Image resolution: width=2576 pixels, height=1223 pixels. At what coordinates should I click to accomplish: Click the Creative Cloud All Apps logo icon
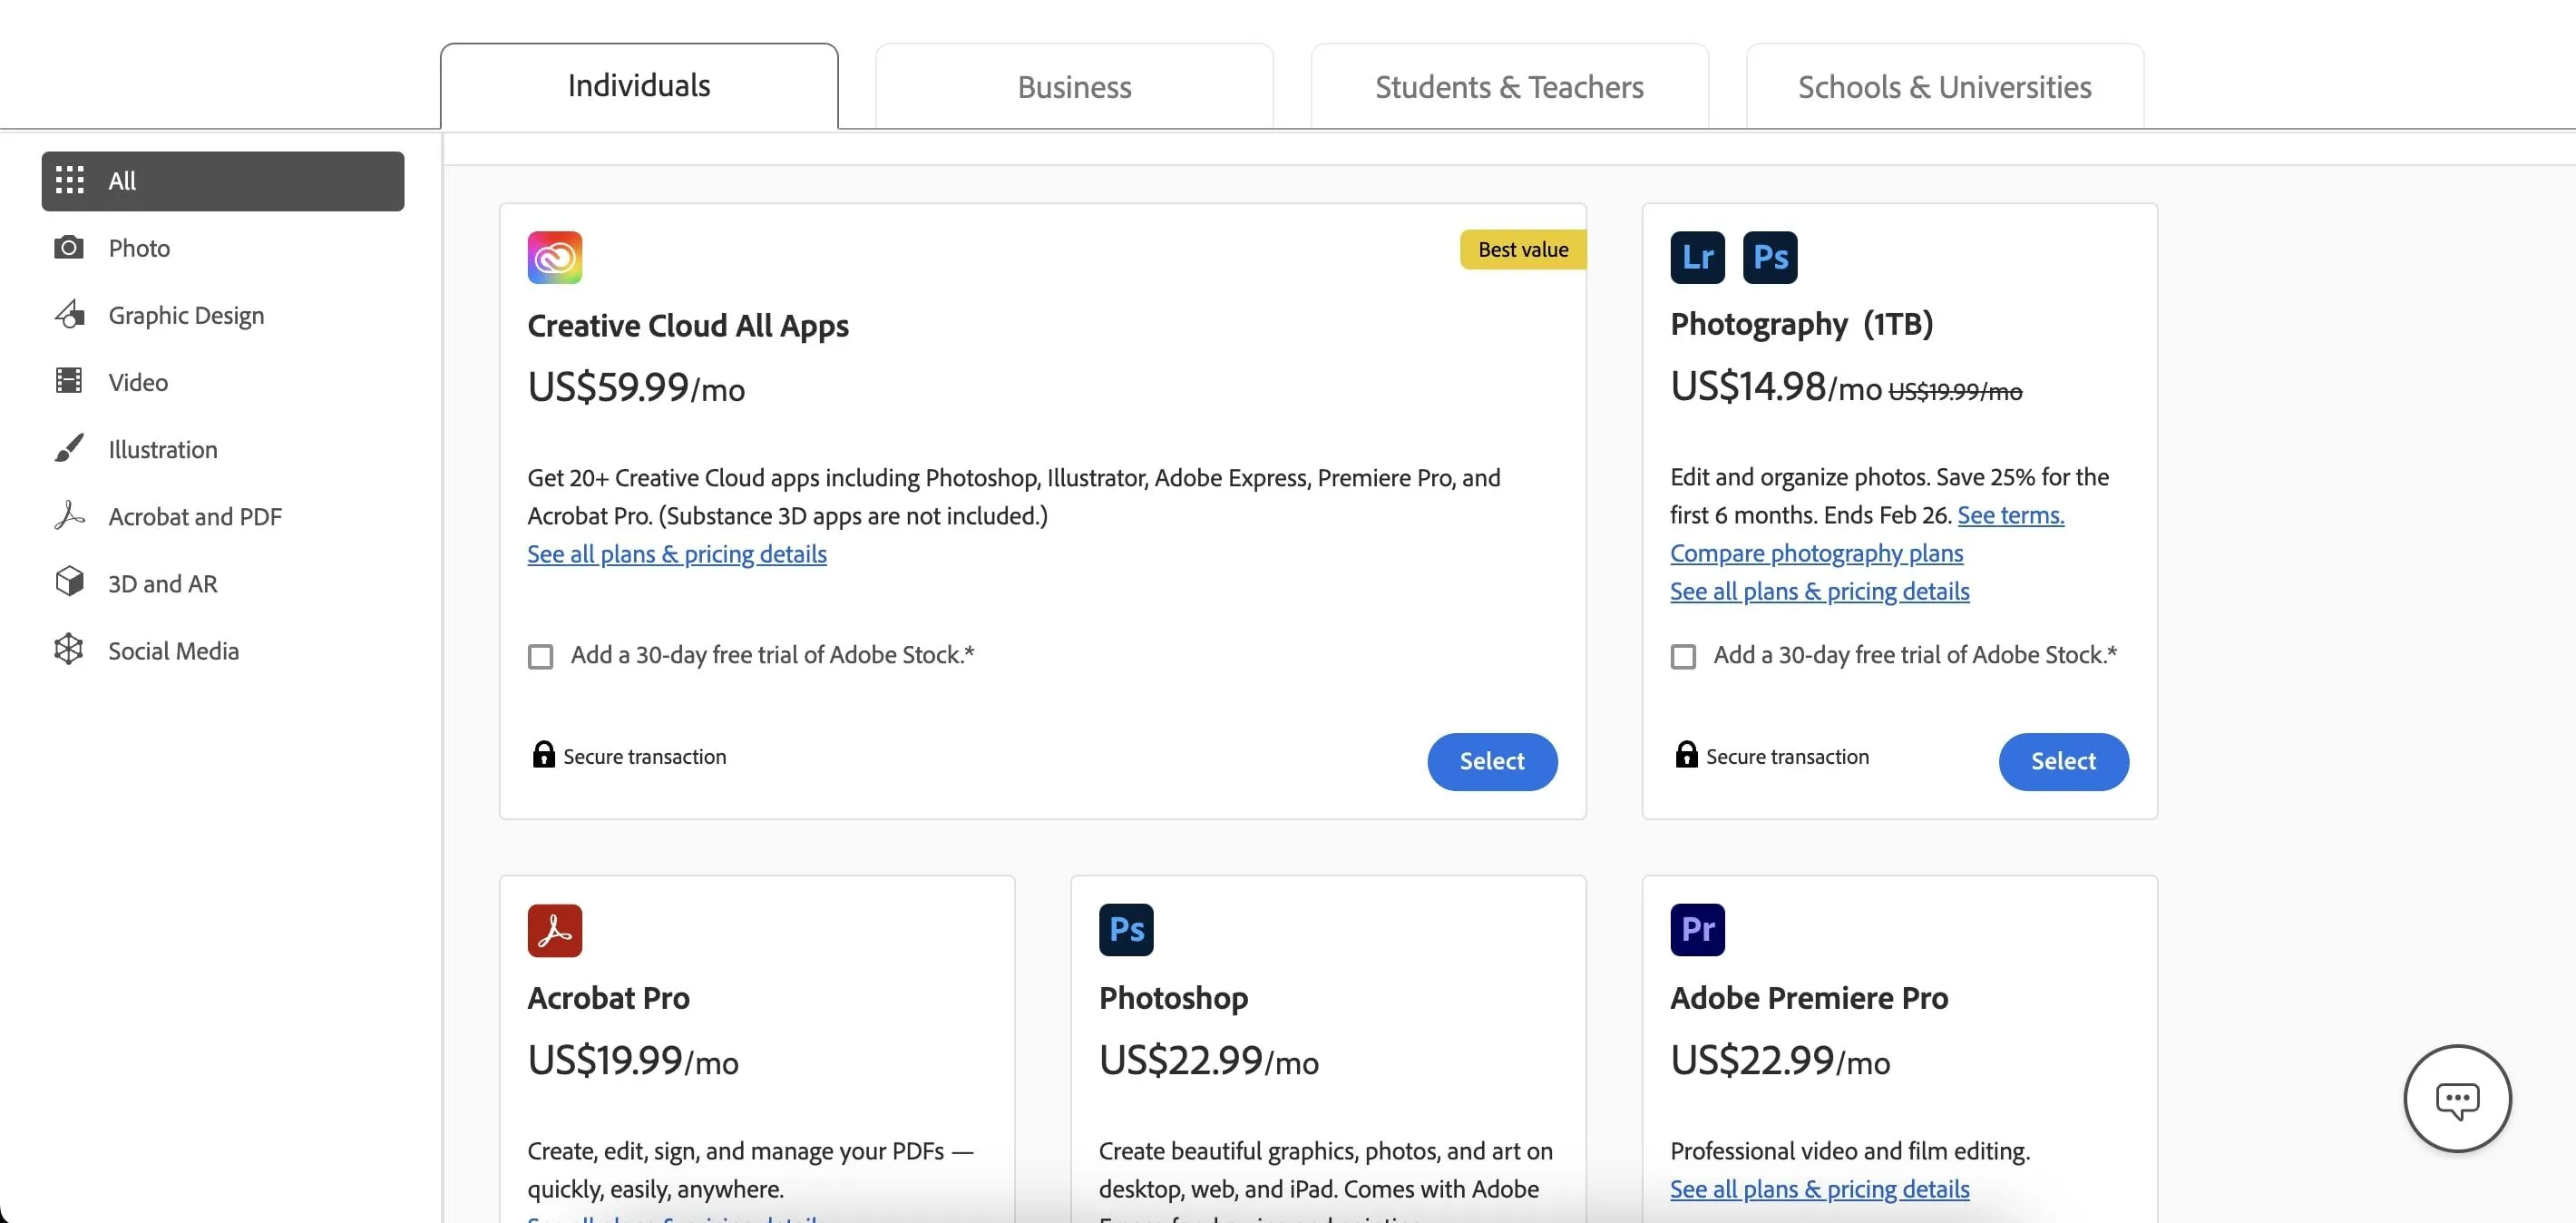554,257
